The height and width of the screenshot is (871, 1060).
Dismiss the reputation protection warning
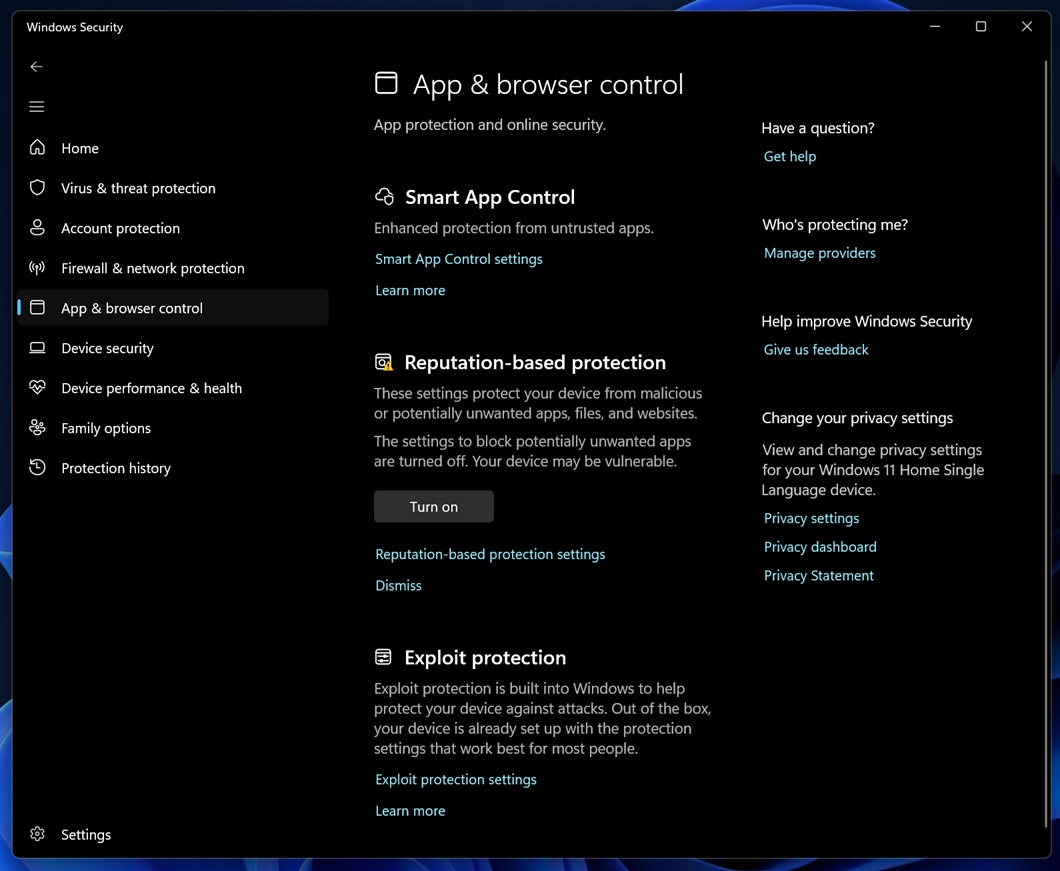[x=398, y=585]
